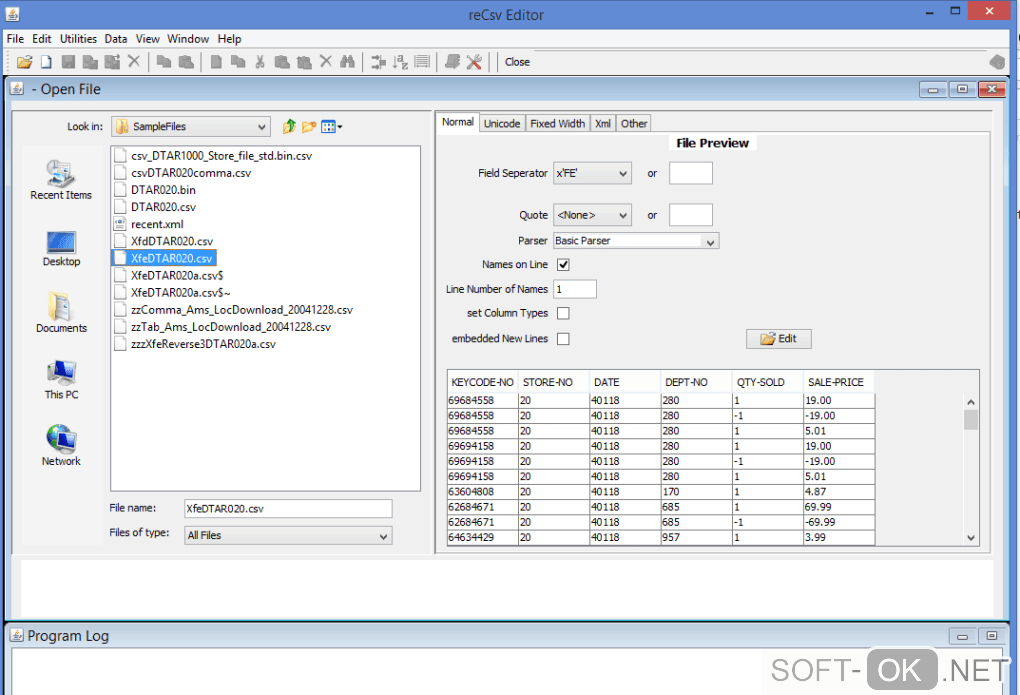
Task: Enable the set Column Types checkbox
Action: pyautogui.click(x=563, y=313)
